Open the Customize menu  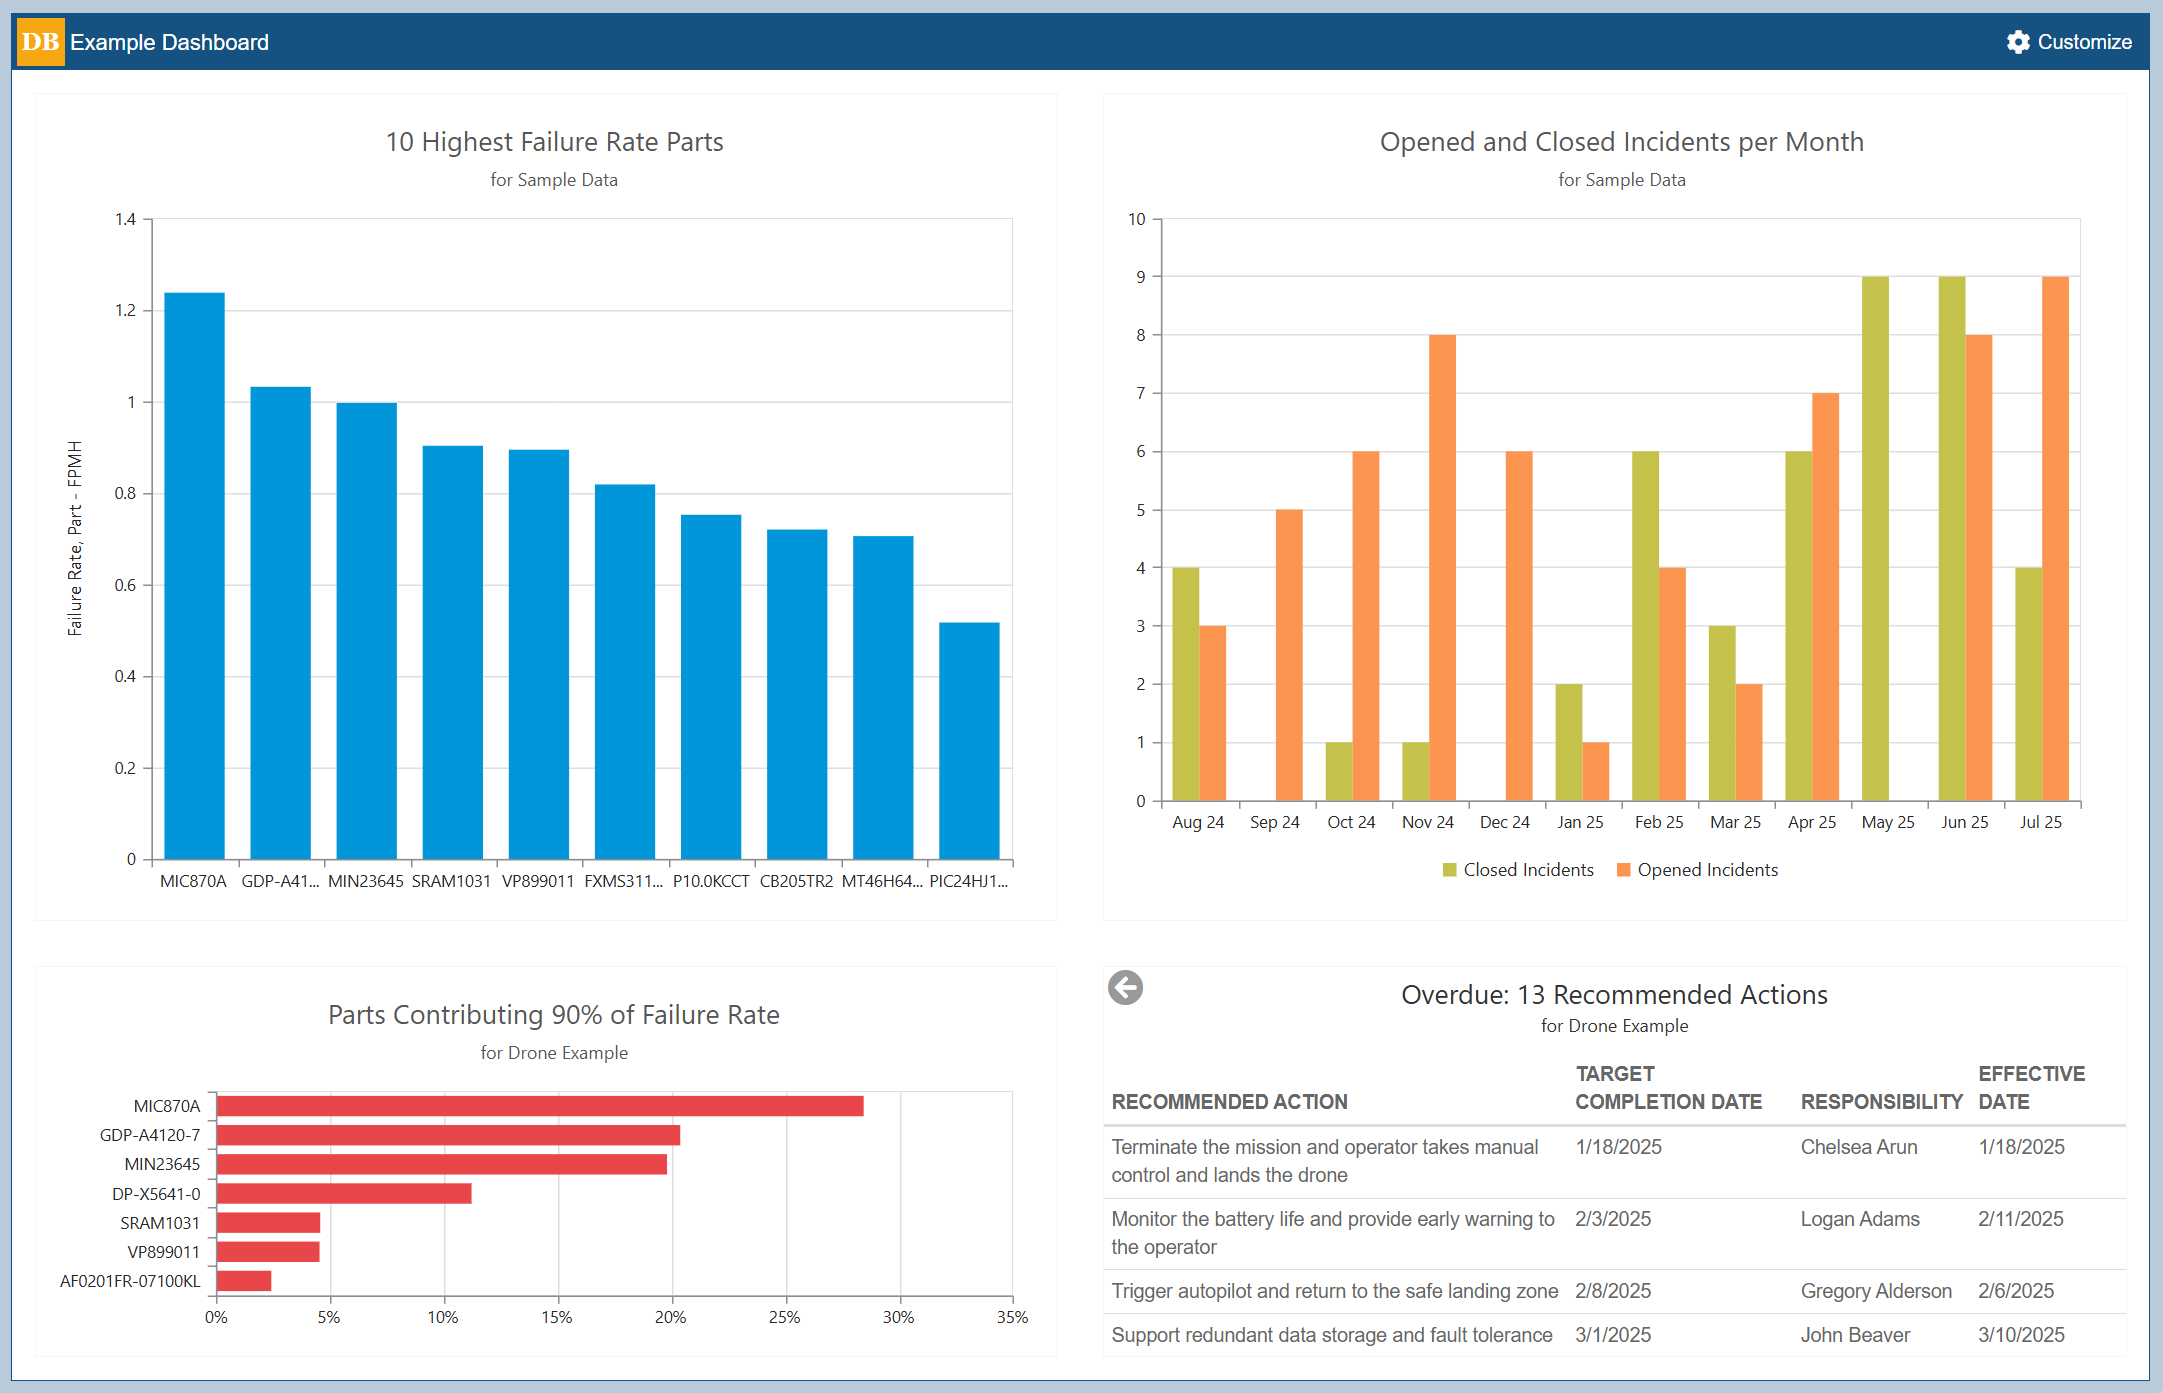(x=2086, y=42)
